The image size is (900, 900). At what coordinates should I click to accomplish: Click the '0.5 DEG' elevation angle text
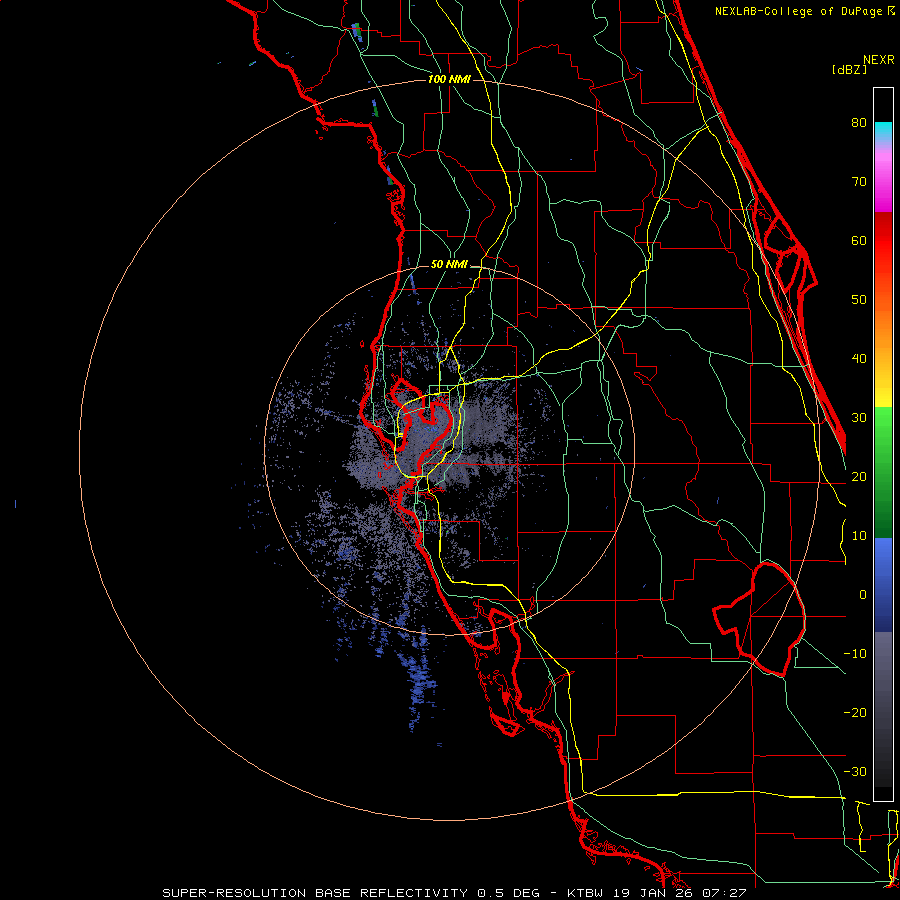(508, 893)
